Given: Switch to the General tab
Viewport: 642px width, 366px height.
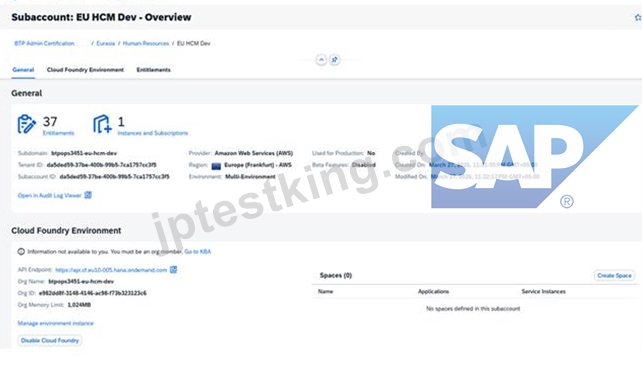Looking at the screenshot, I should tap(23, 70).
